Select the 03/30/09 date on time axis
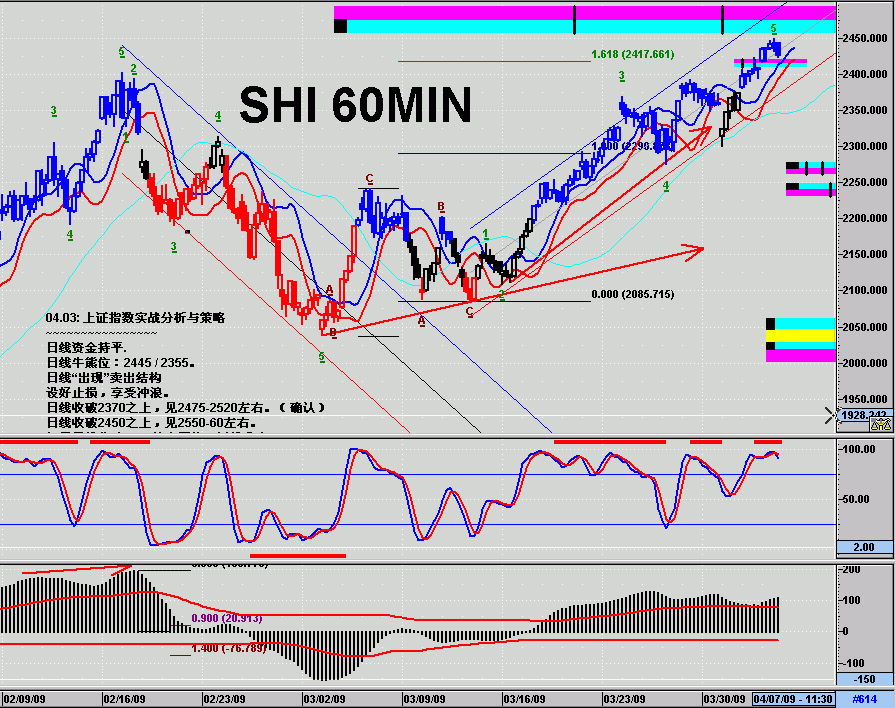895x708 pixels. click(724, 699)
